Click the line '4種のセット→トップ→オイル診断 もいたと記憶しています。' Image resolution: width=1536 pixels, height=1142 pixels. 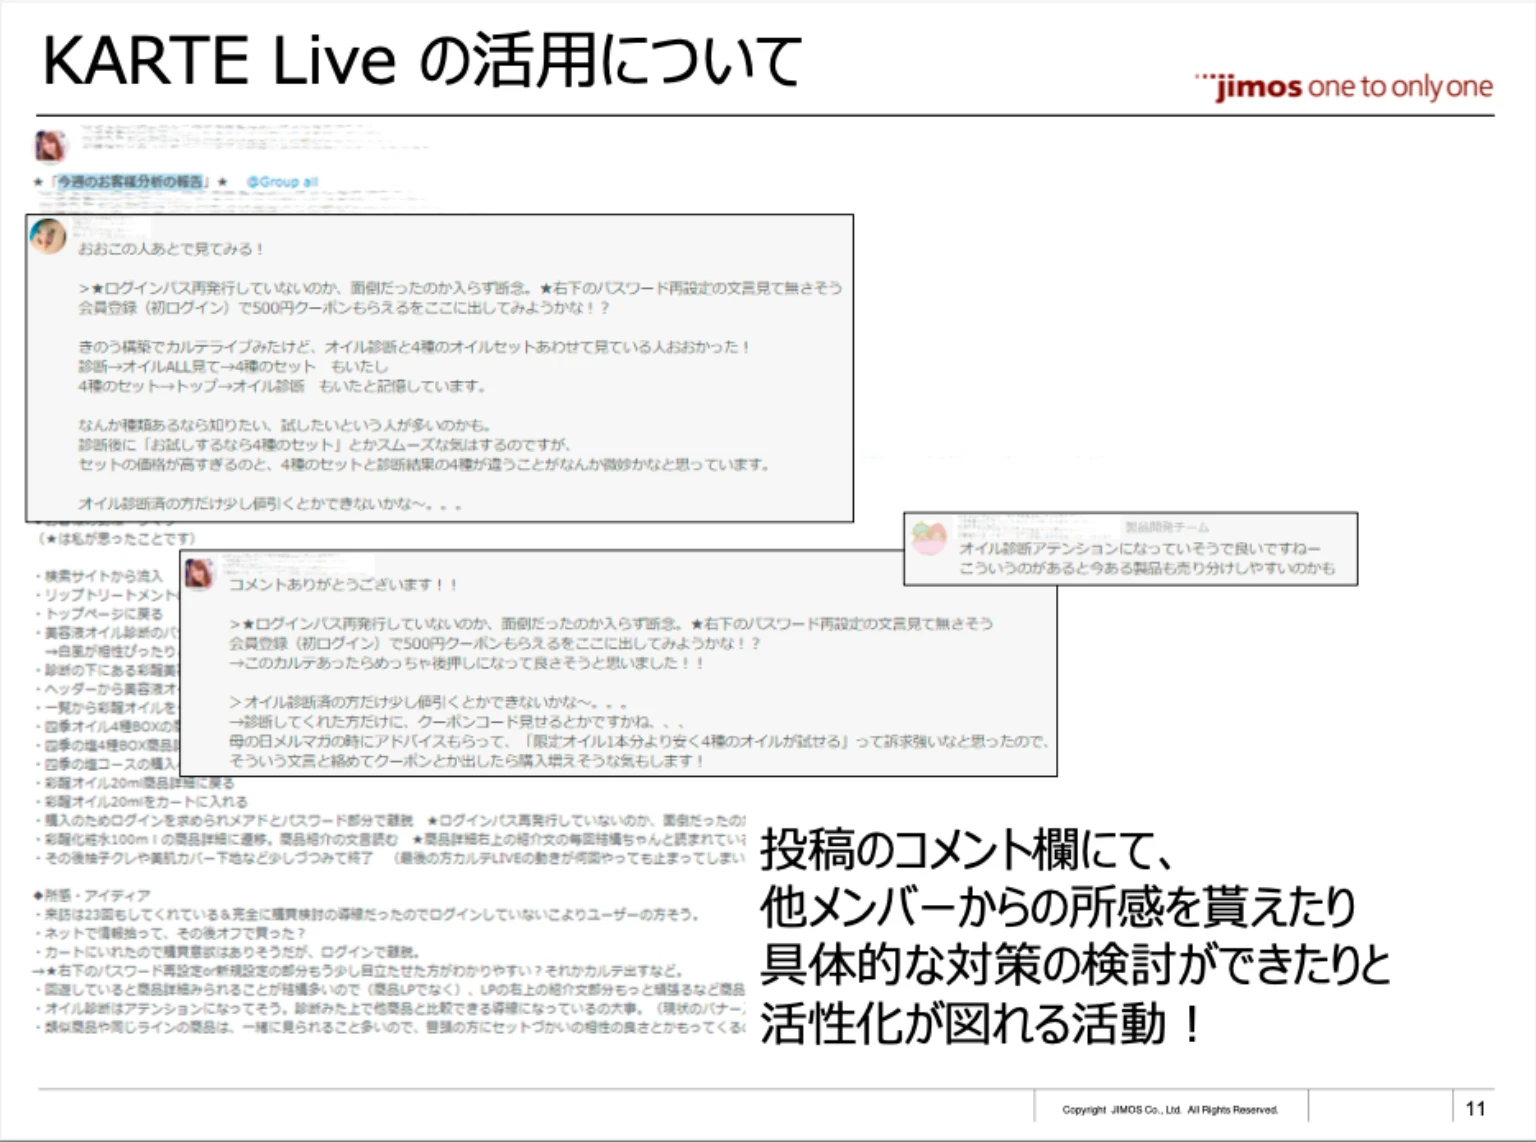(x=282, y=386)
